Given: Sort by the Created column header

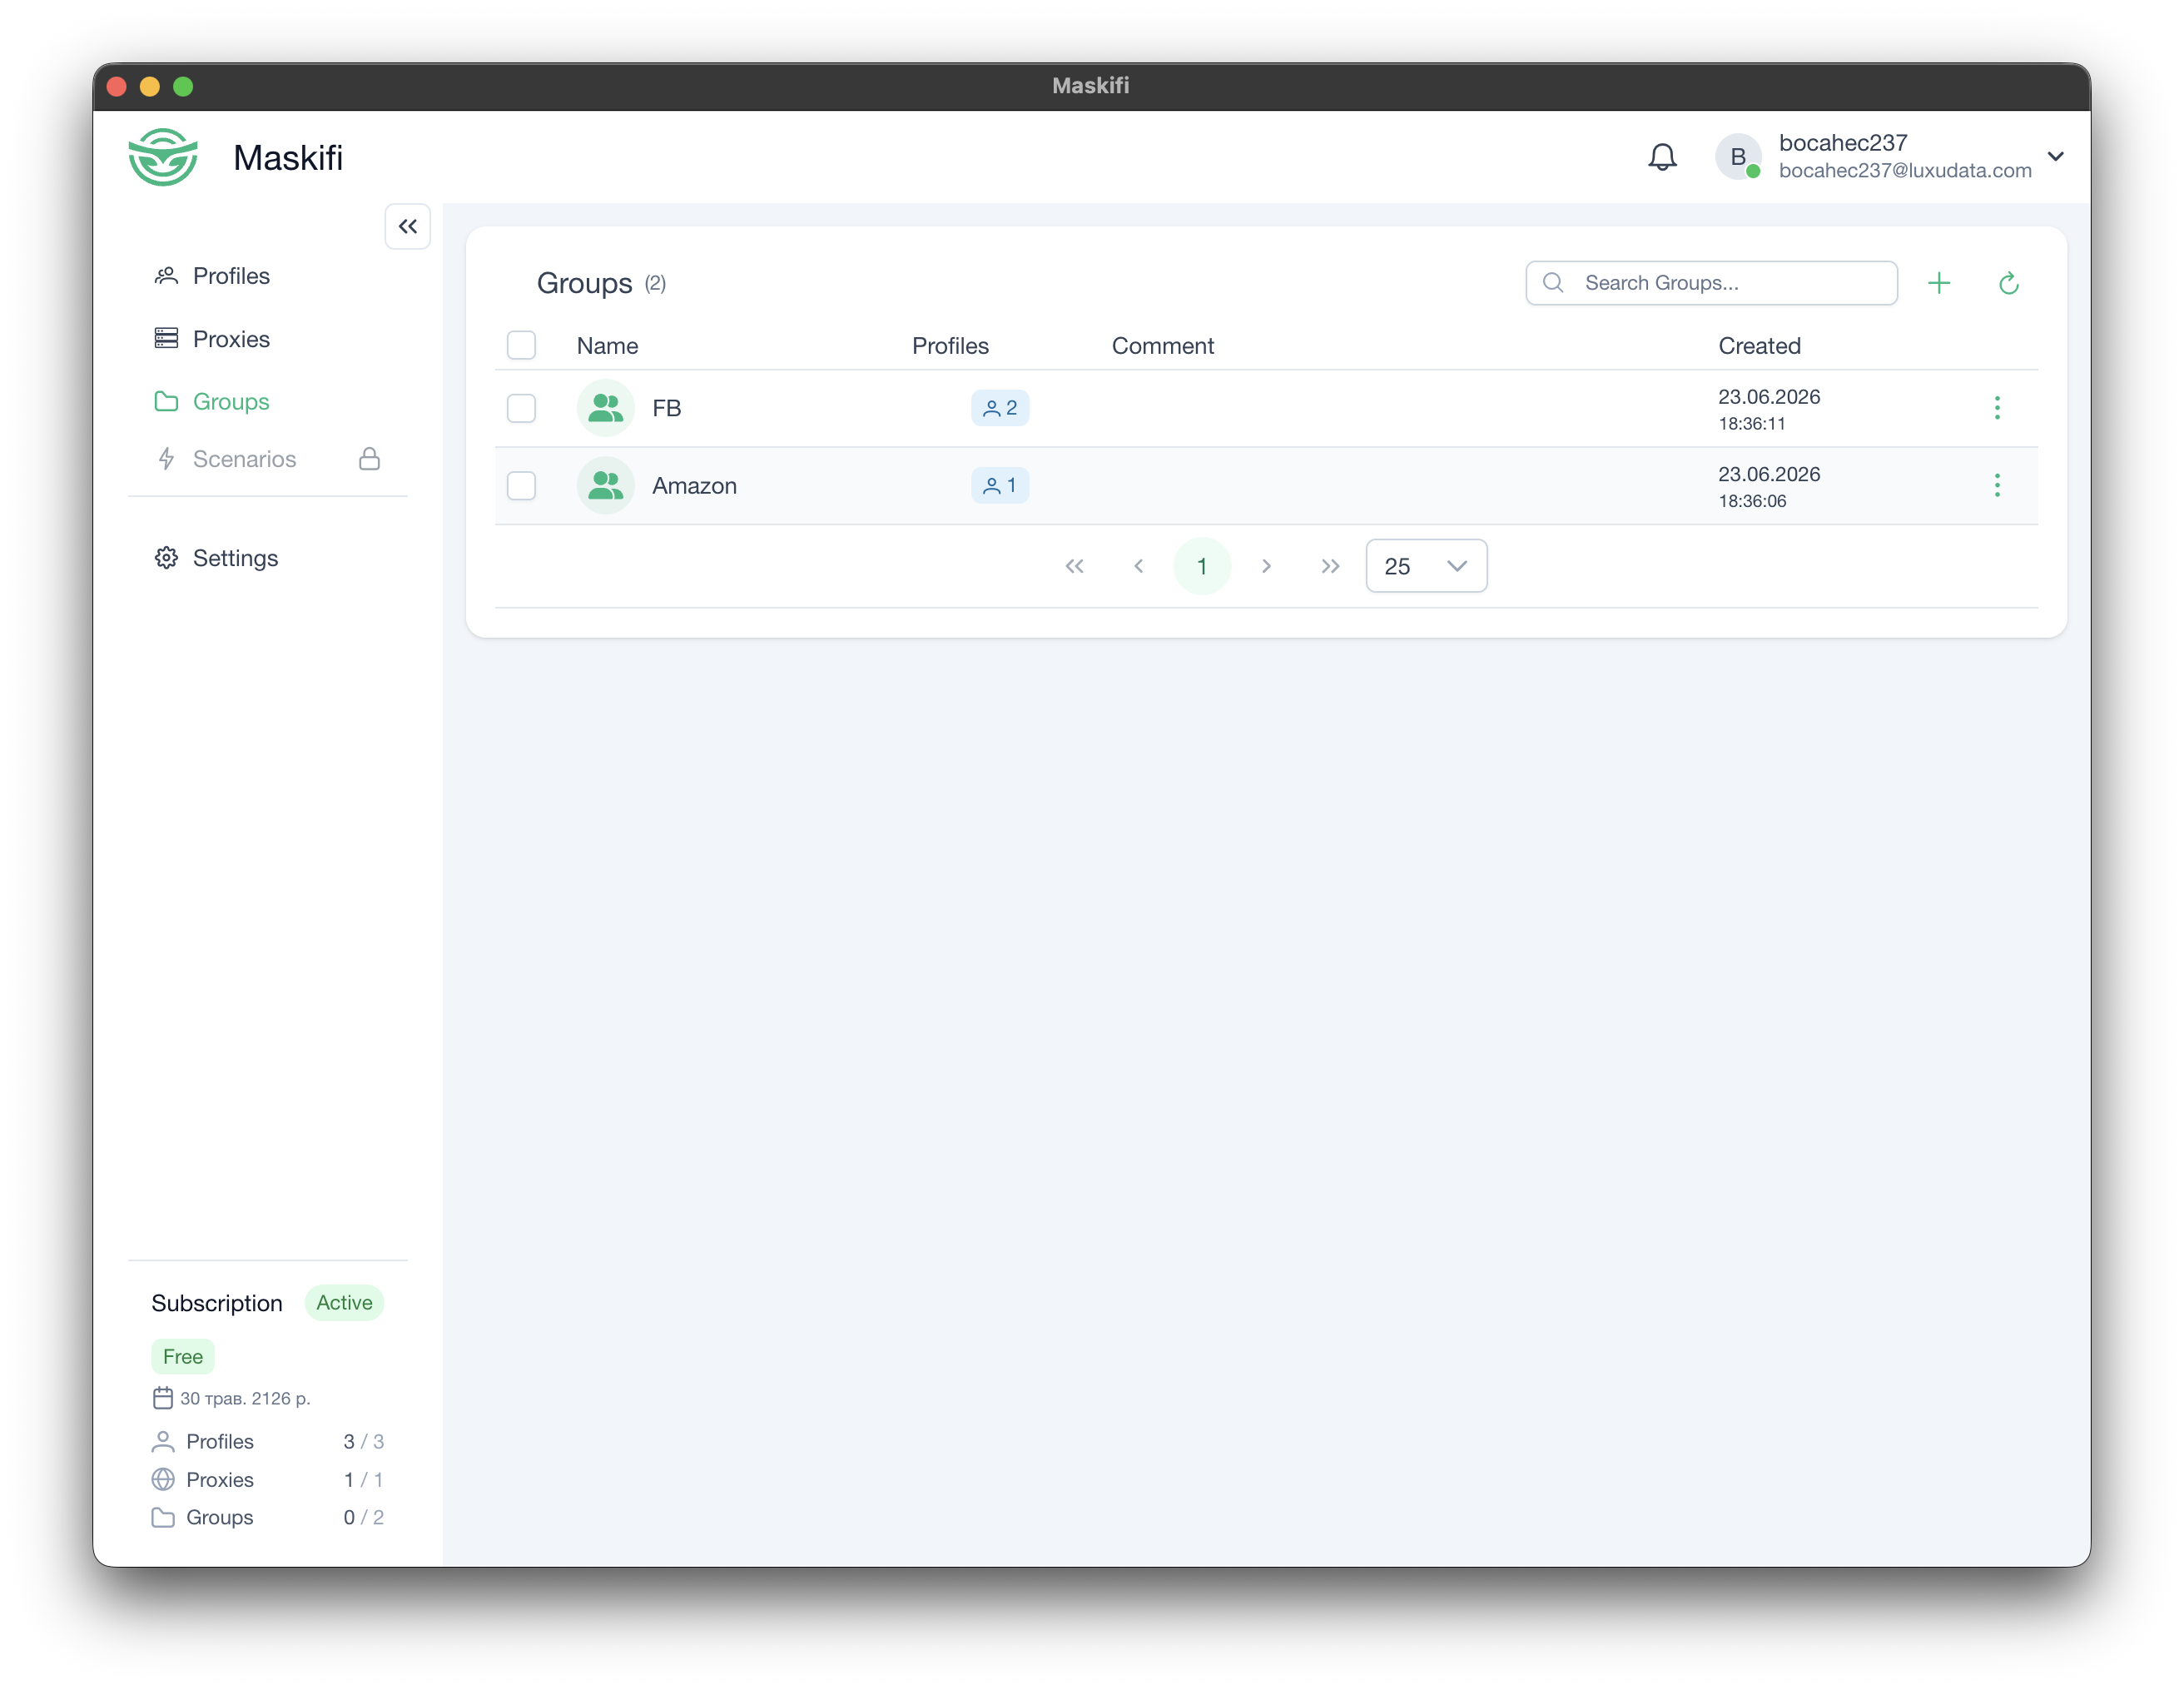Looking at the screenshot, I should (x=1760, y=346).
